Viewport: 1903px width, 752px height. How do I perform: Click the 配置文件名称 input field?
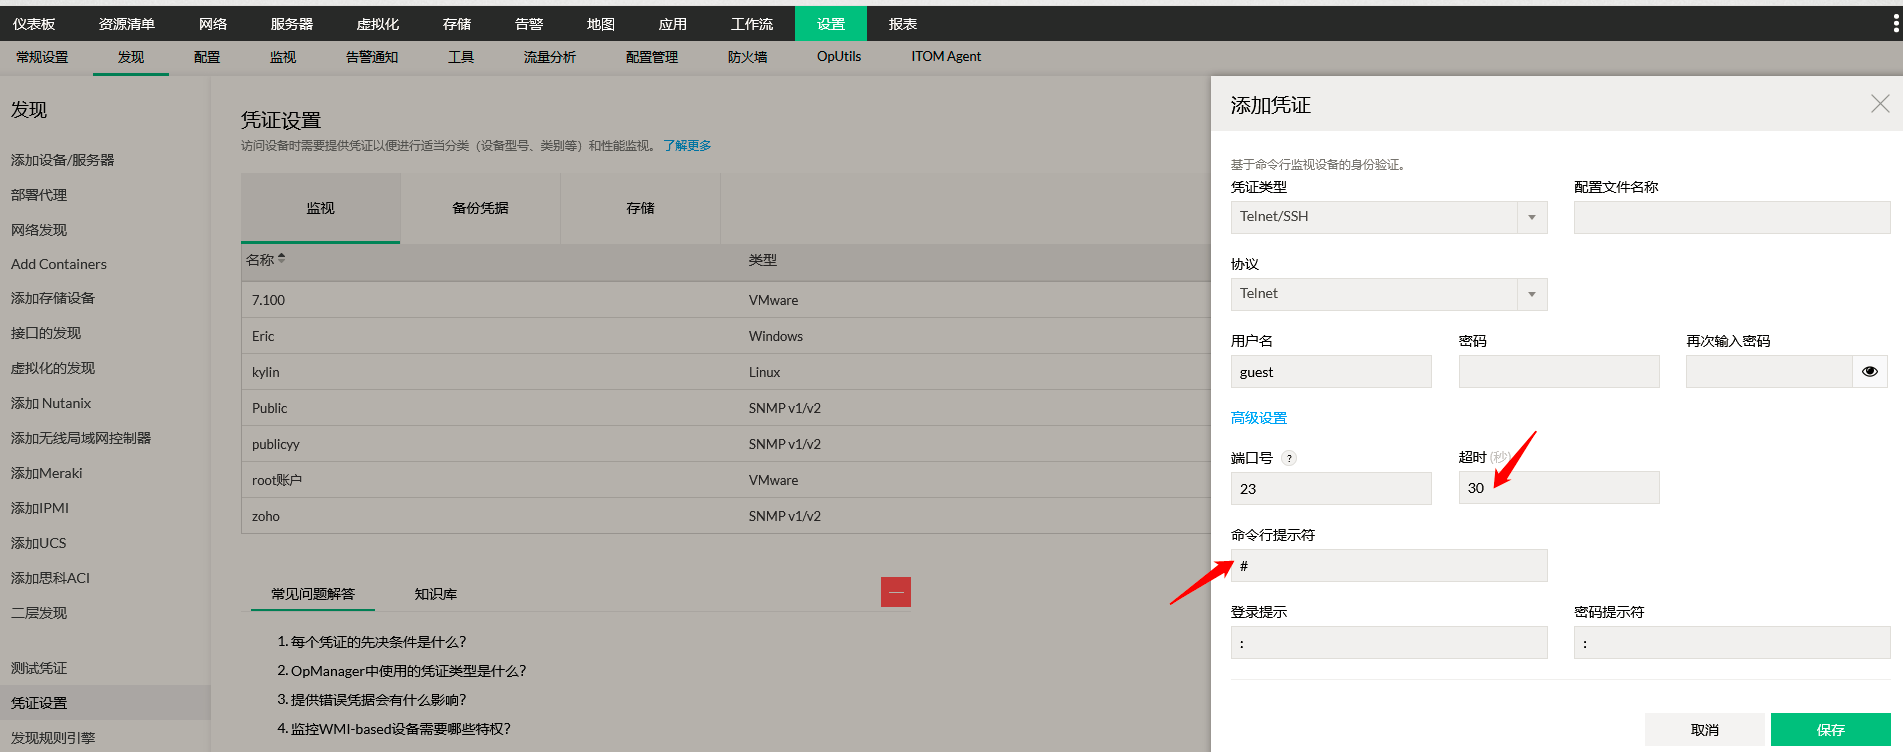[x=1732, y=217]
